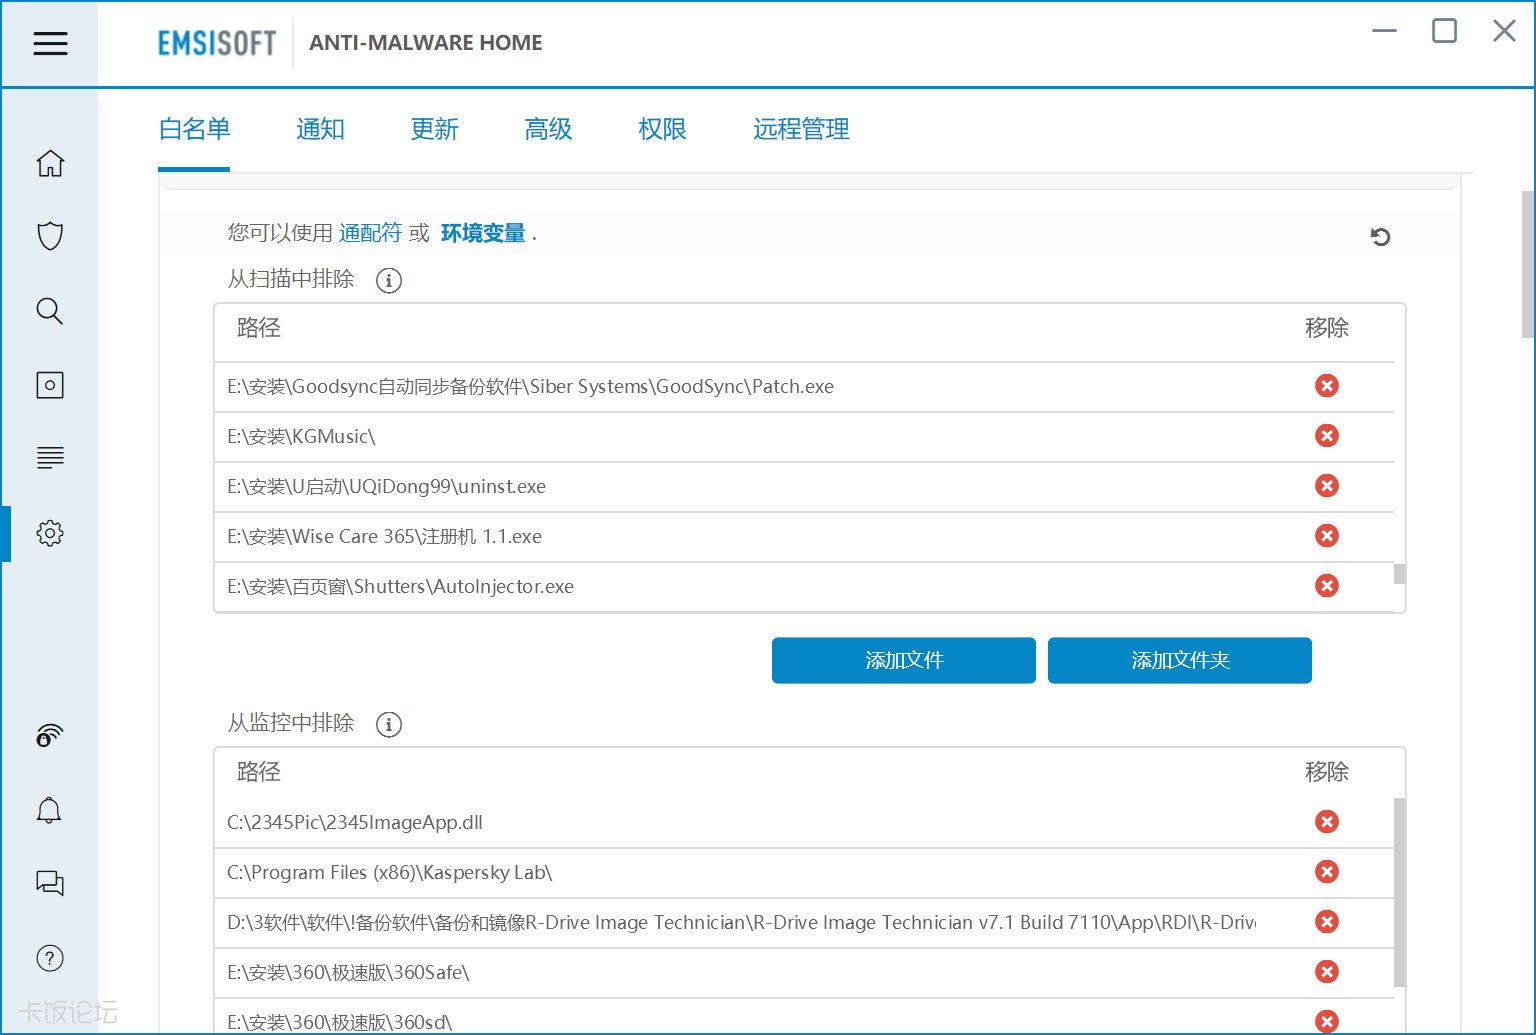Open the 通配符 link
This screenshot has width=1536, height=1035.
point(370,233)
